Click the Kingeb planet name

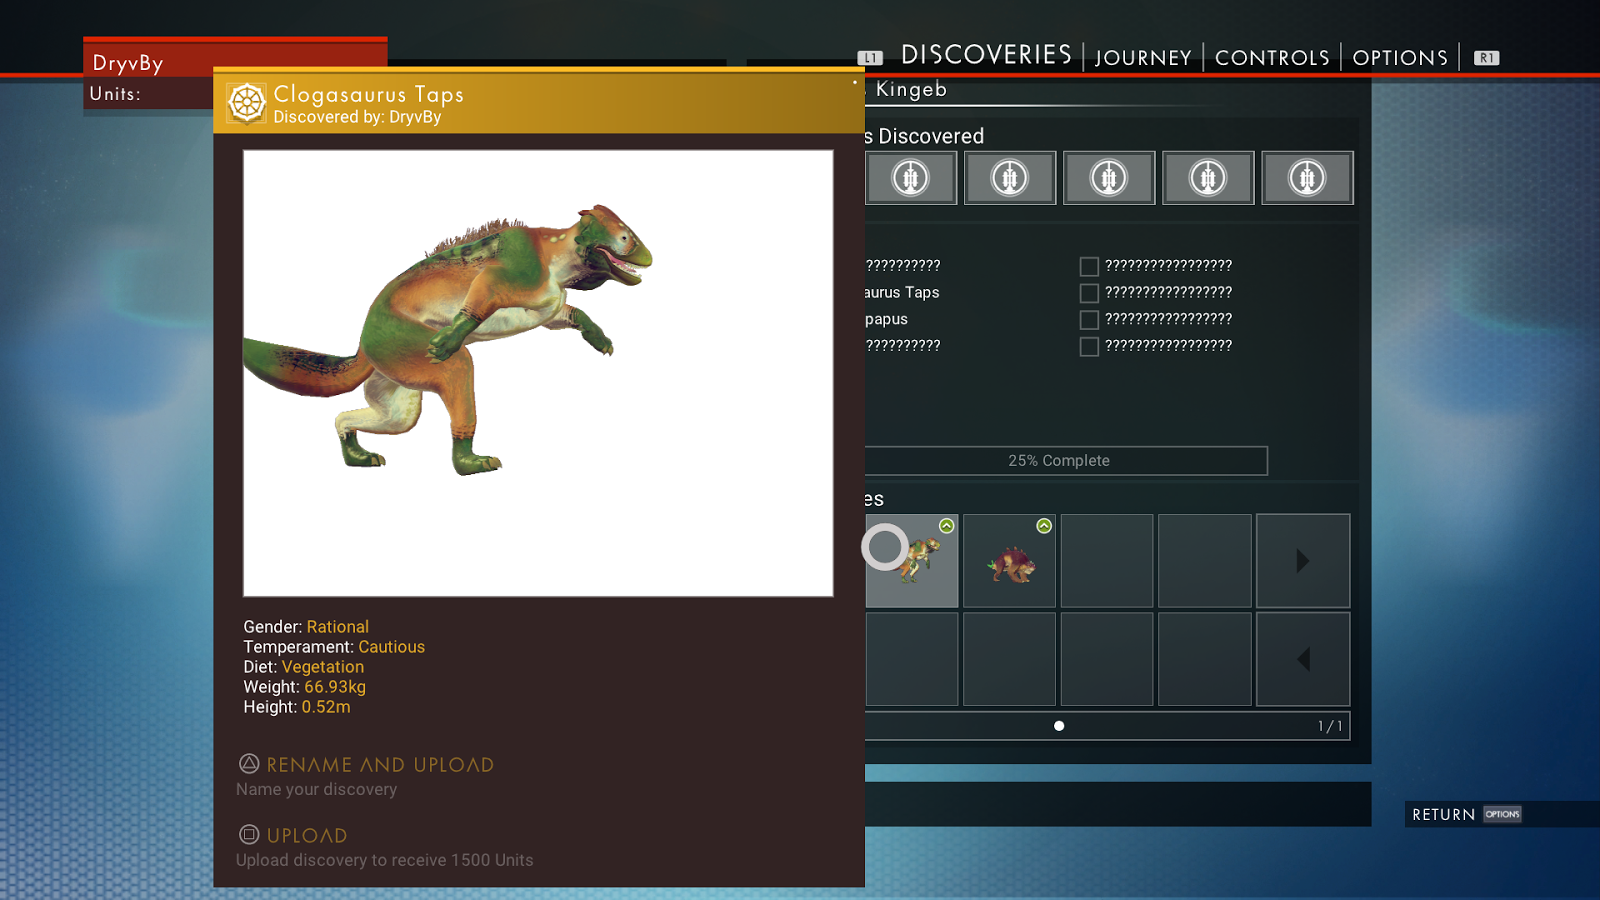click(911, 89)
